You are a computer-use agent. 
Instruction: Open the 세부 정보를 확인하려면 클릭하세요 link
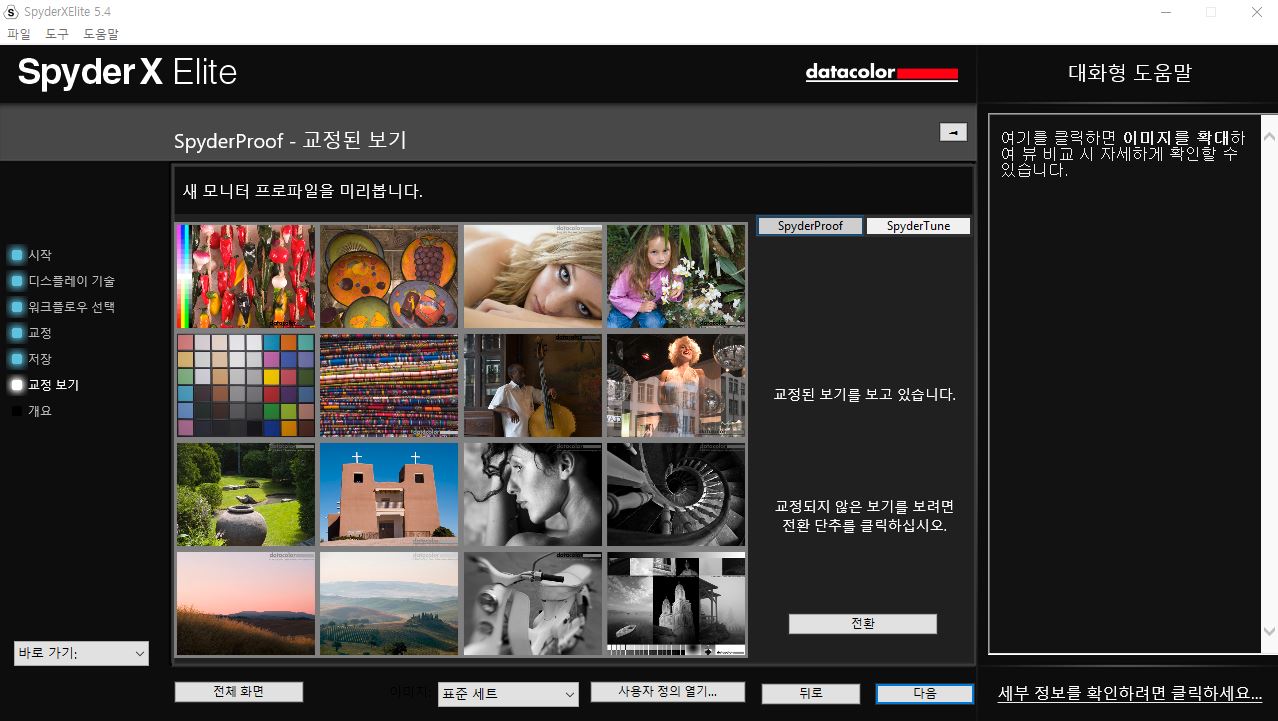click(1130, 693)
